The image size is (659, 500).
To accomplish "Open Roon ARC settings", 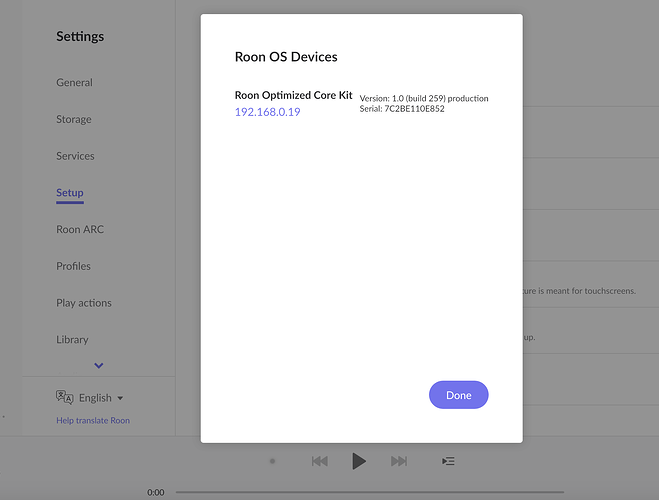I will click(x=80, y=229).
